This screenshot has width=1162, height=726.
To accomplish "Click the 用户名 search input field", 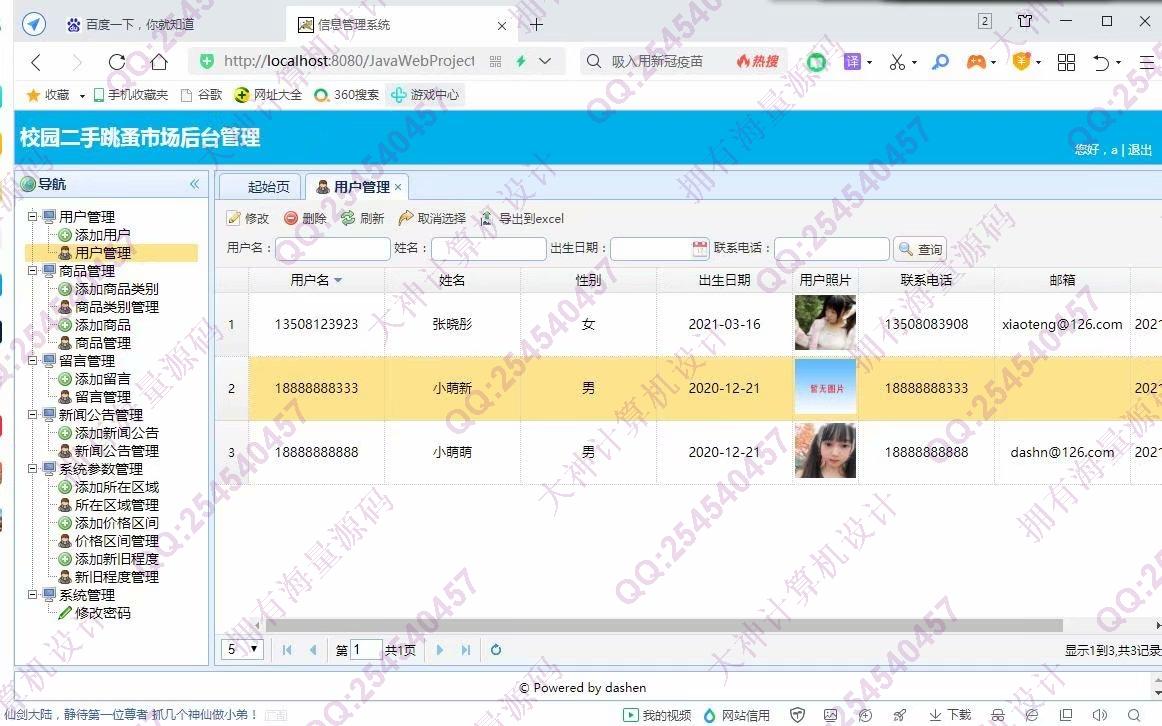I will (332, 249).
